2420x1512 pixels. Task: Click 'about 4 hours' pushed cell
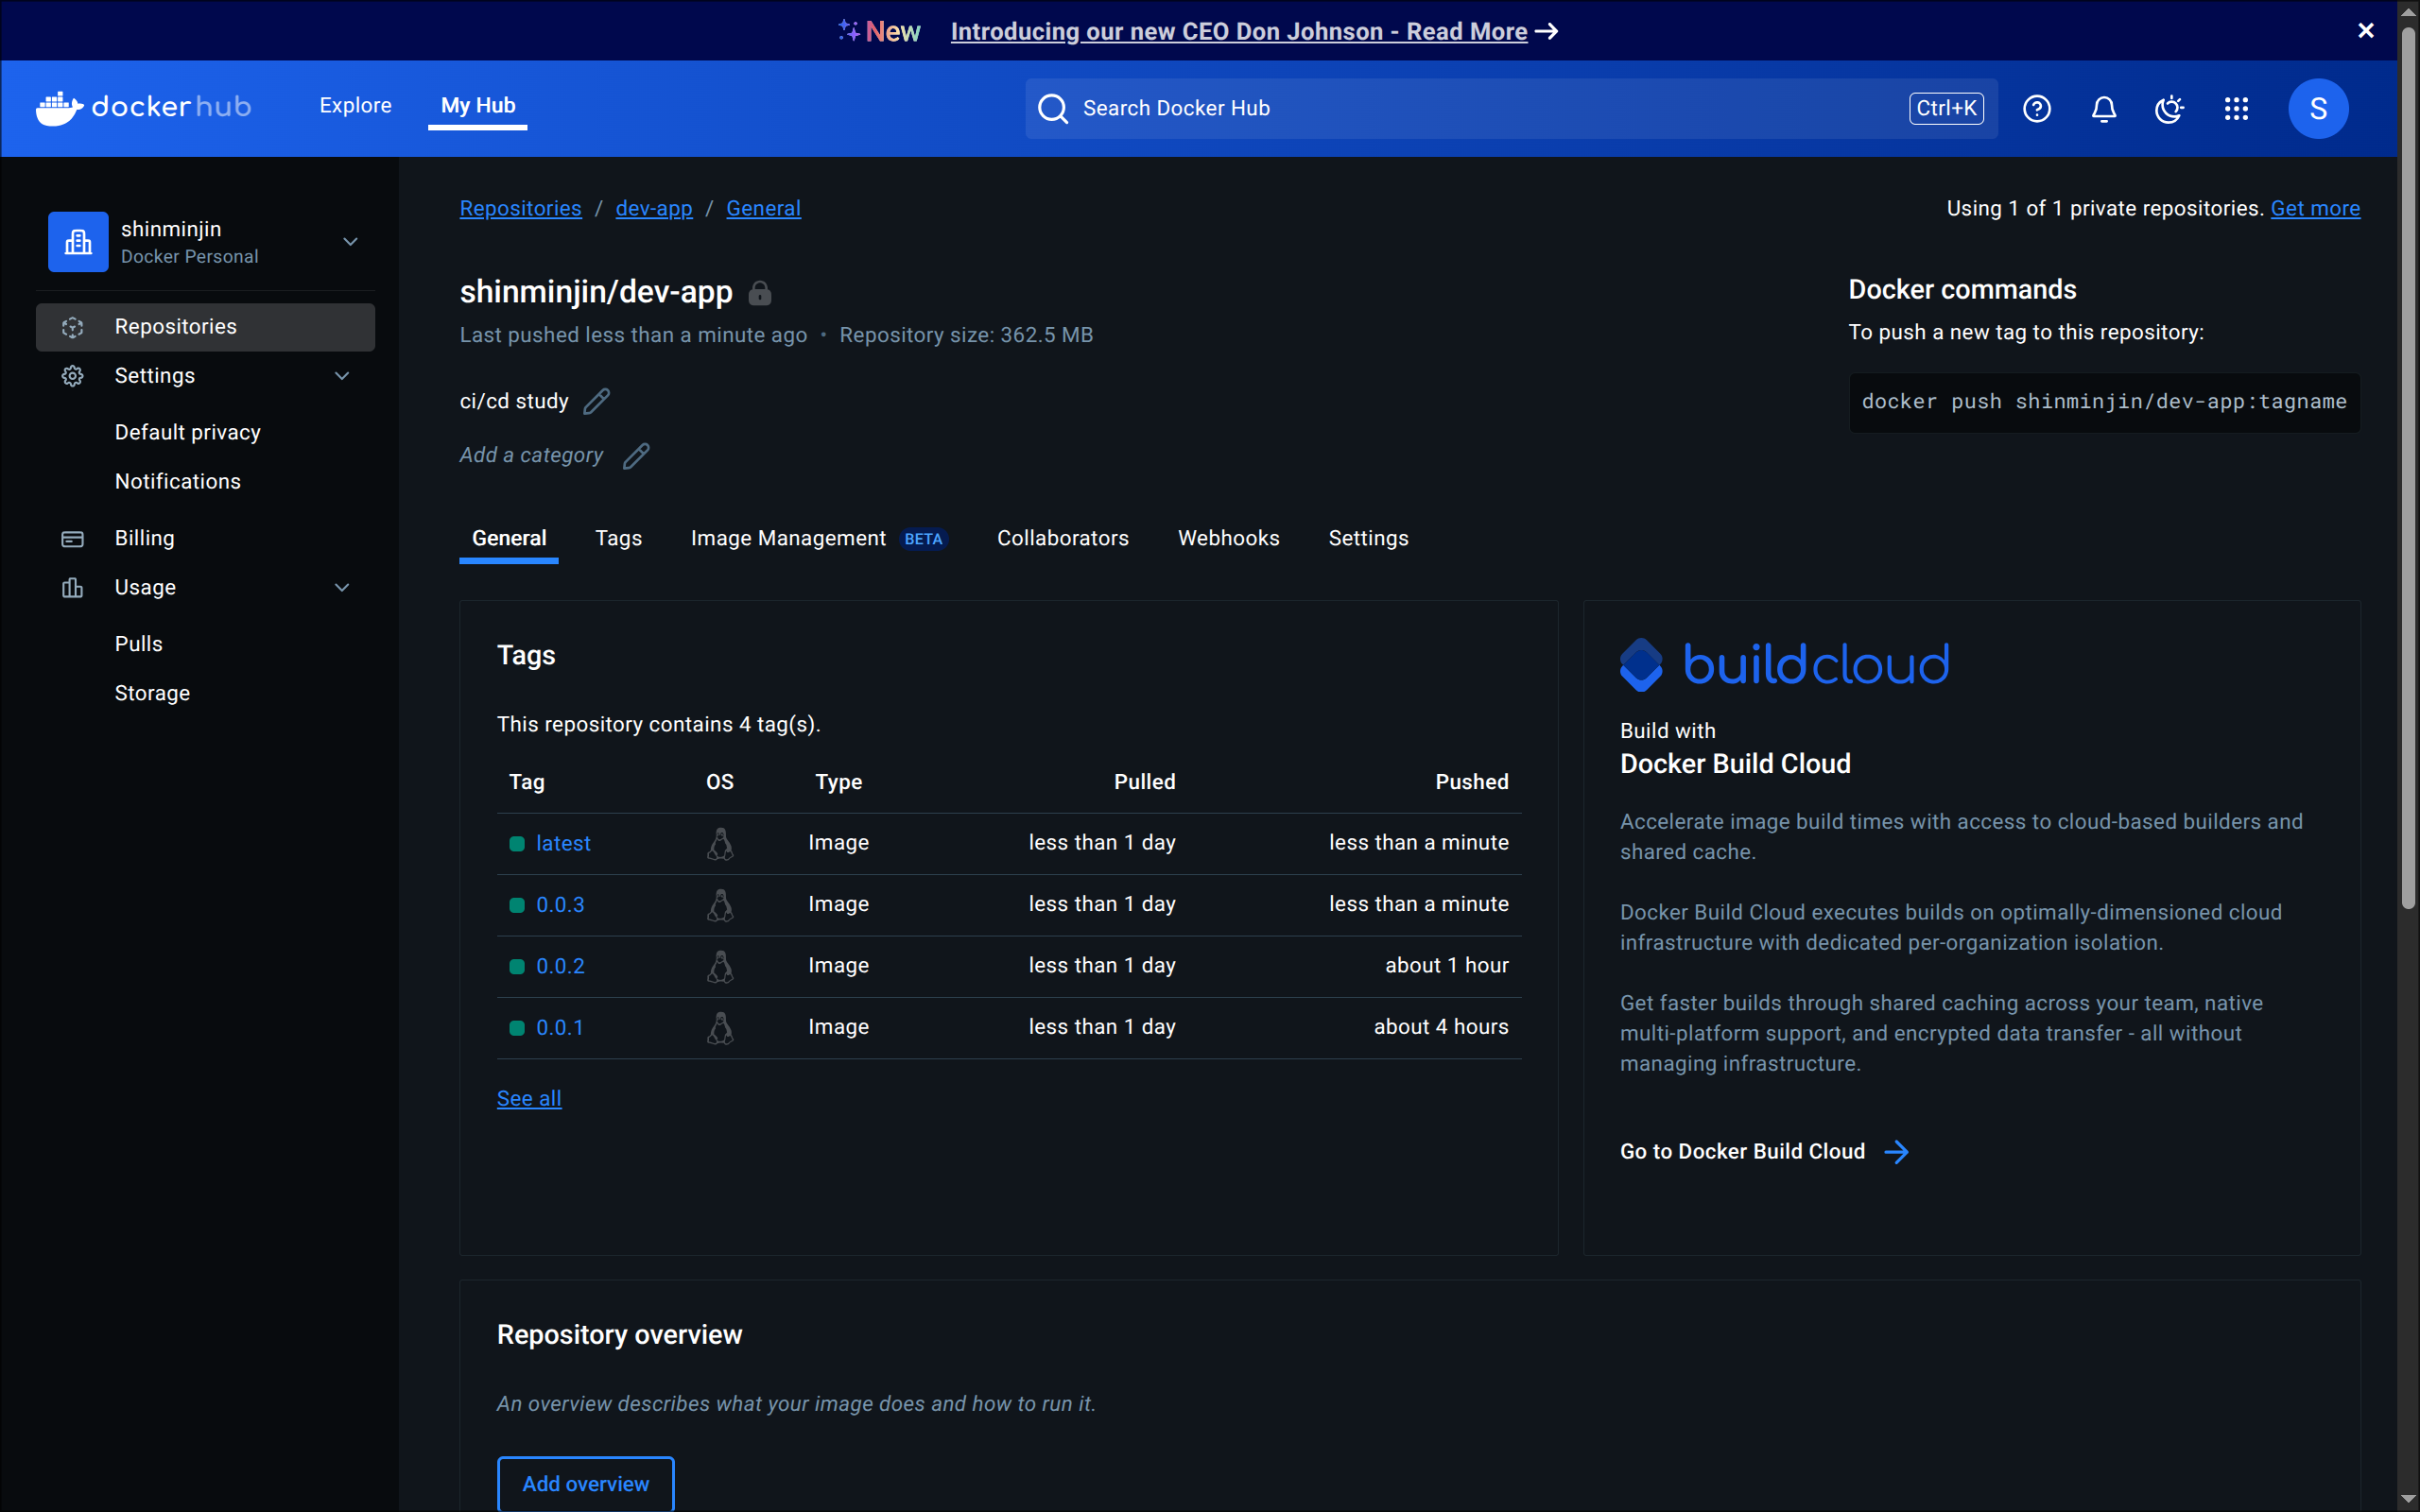pos(1441,1027)
